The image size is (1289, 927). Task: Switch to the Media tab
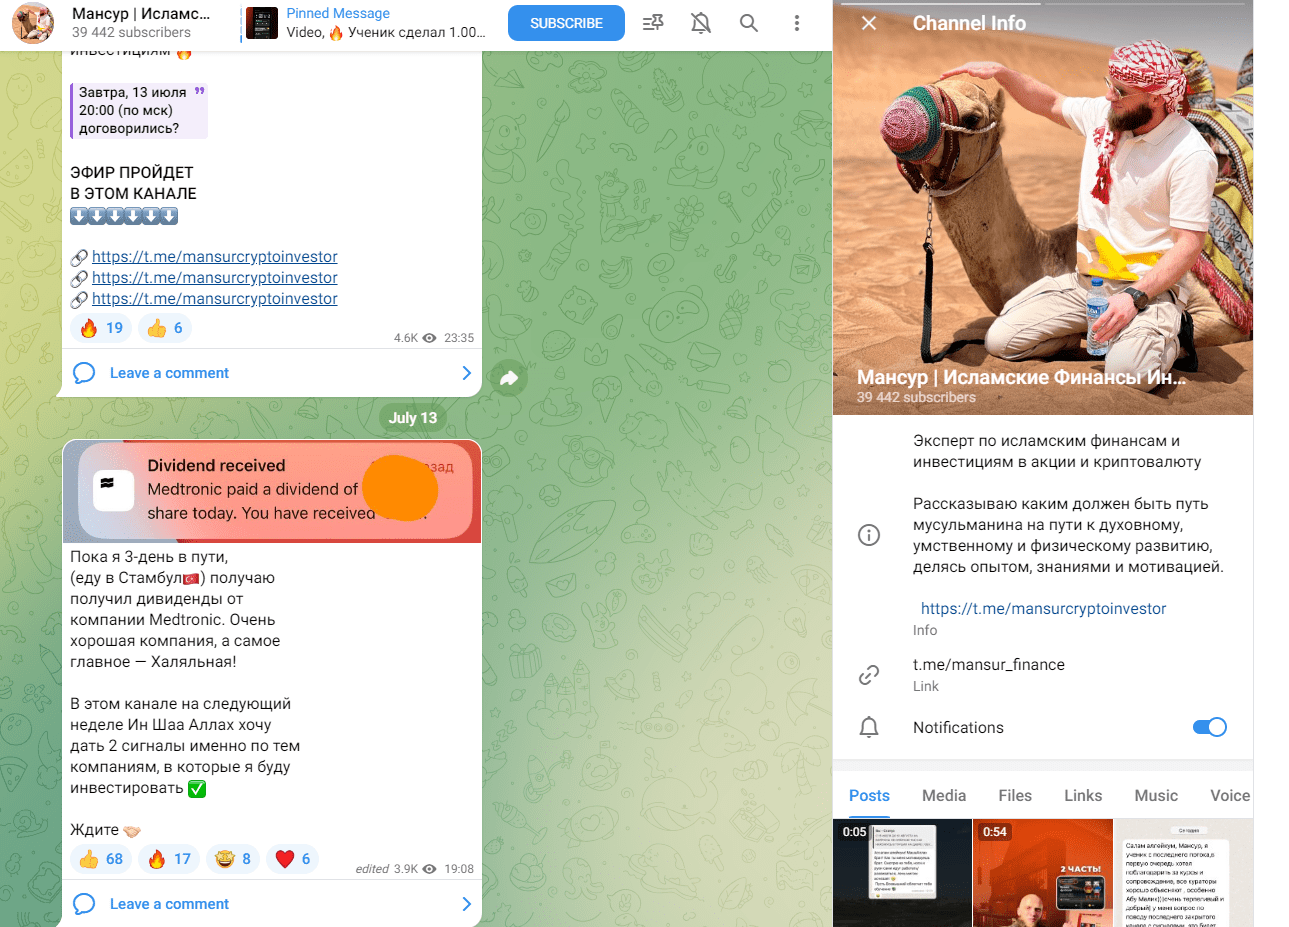(944, 796)
